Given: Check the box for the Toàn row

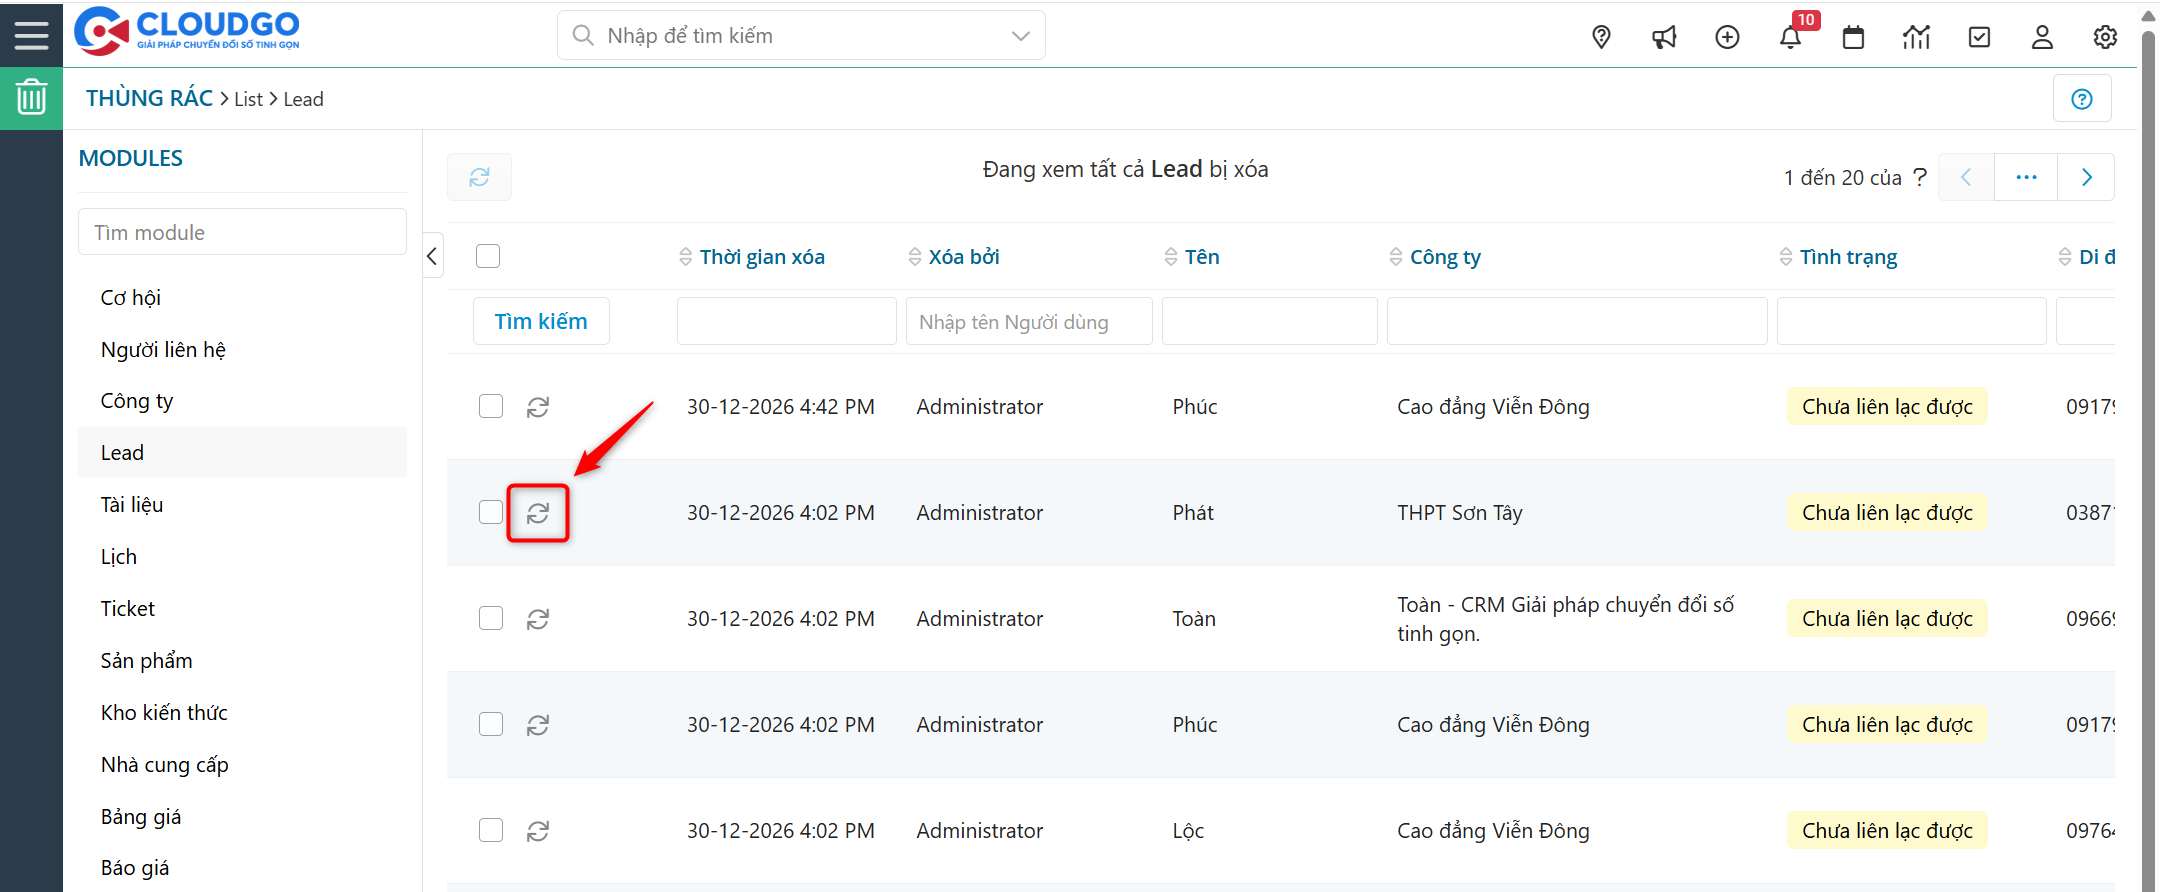Looking at the screenshot, I should pos(491,618).
